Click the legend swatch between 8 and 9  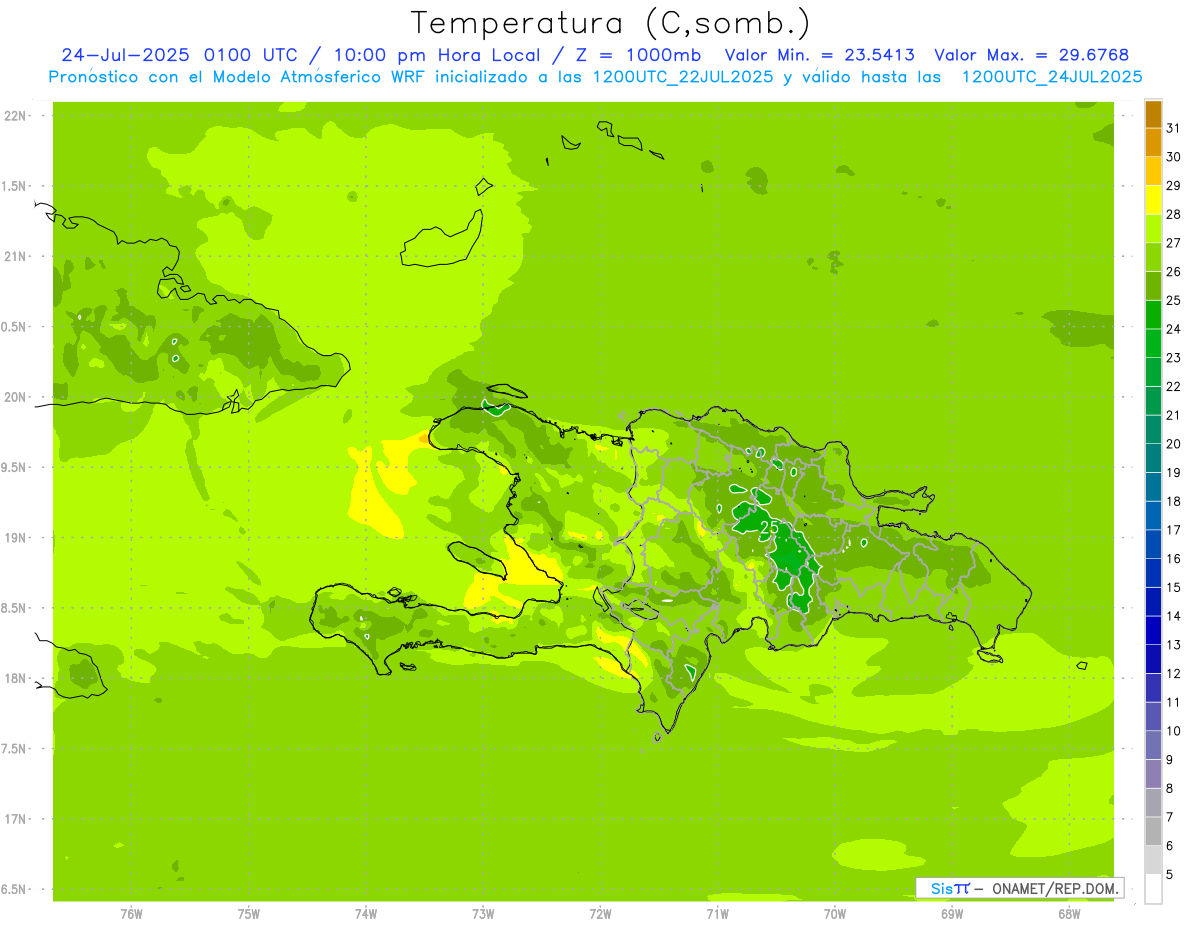[x=1153, y=774]
